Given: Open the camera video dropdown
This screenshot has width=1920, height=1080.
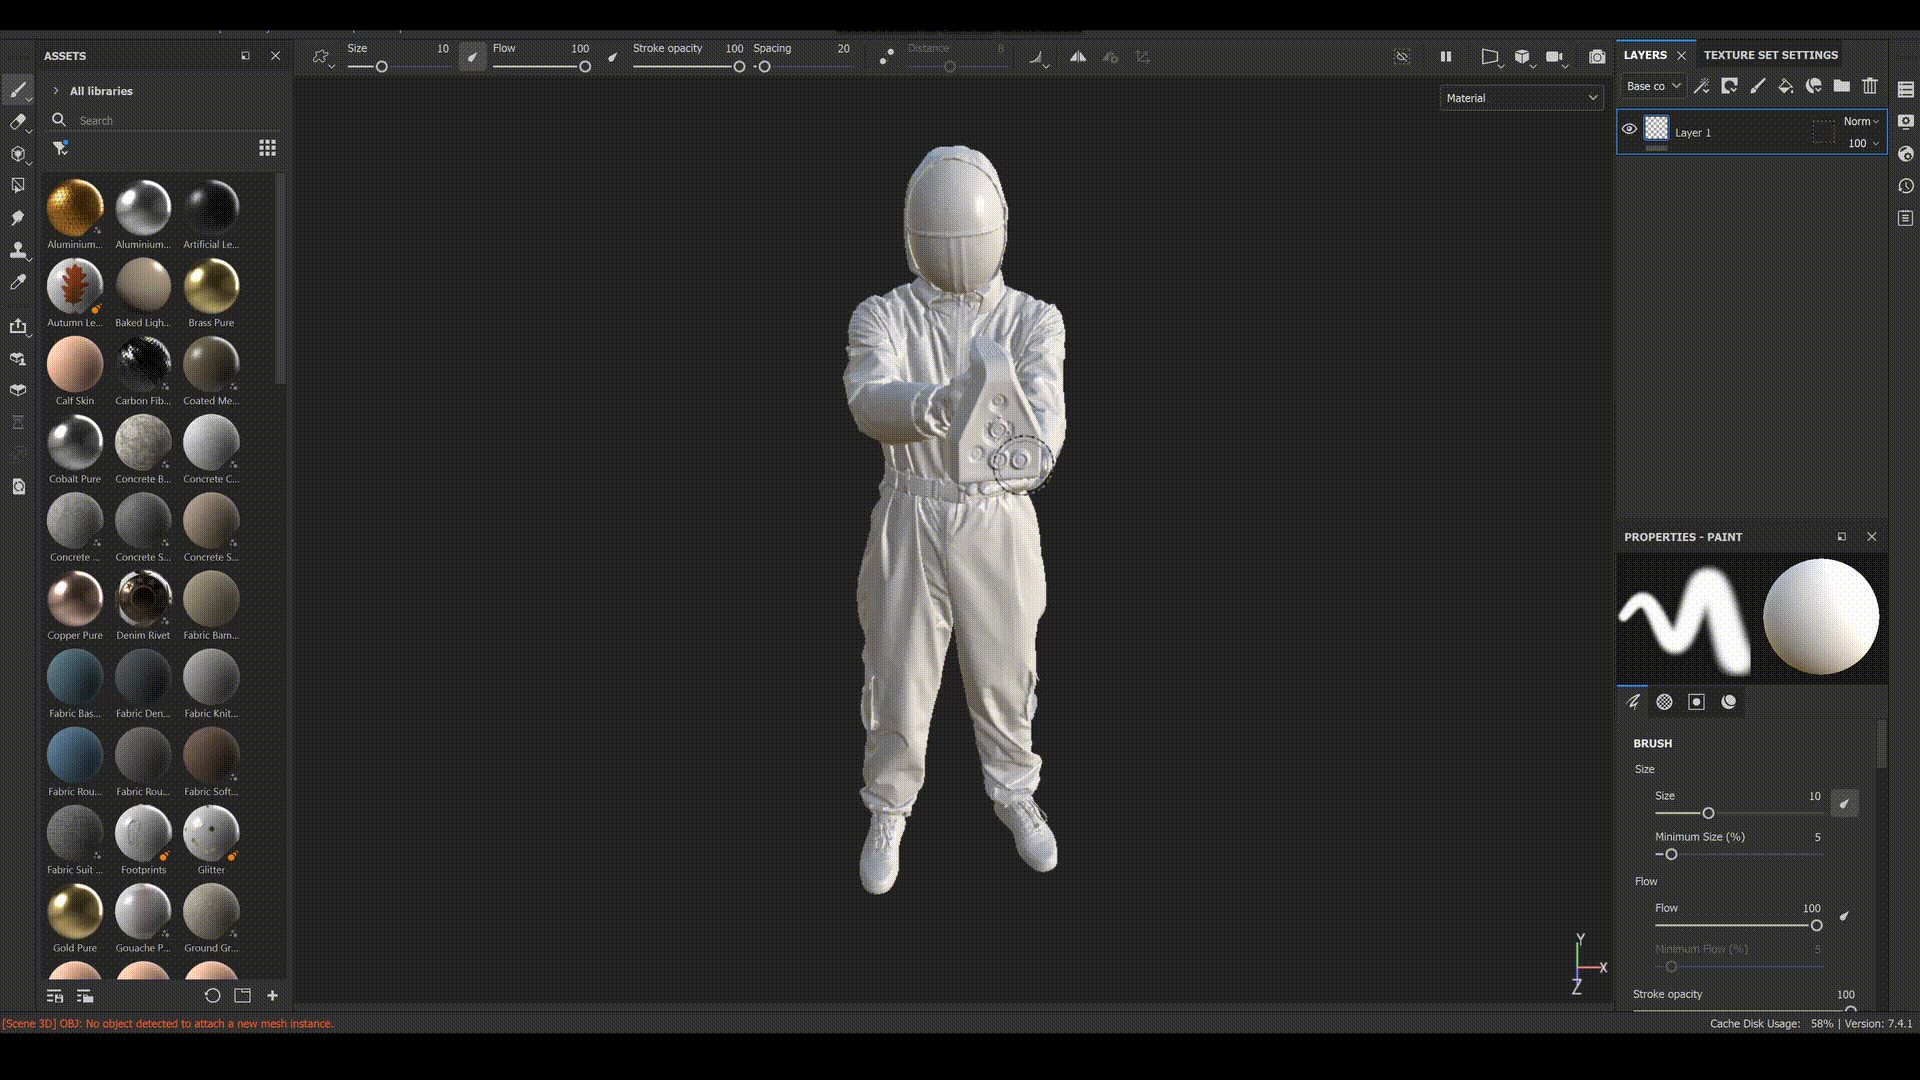Looking at the screenshot, I should coord(1557,58).
